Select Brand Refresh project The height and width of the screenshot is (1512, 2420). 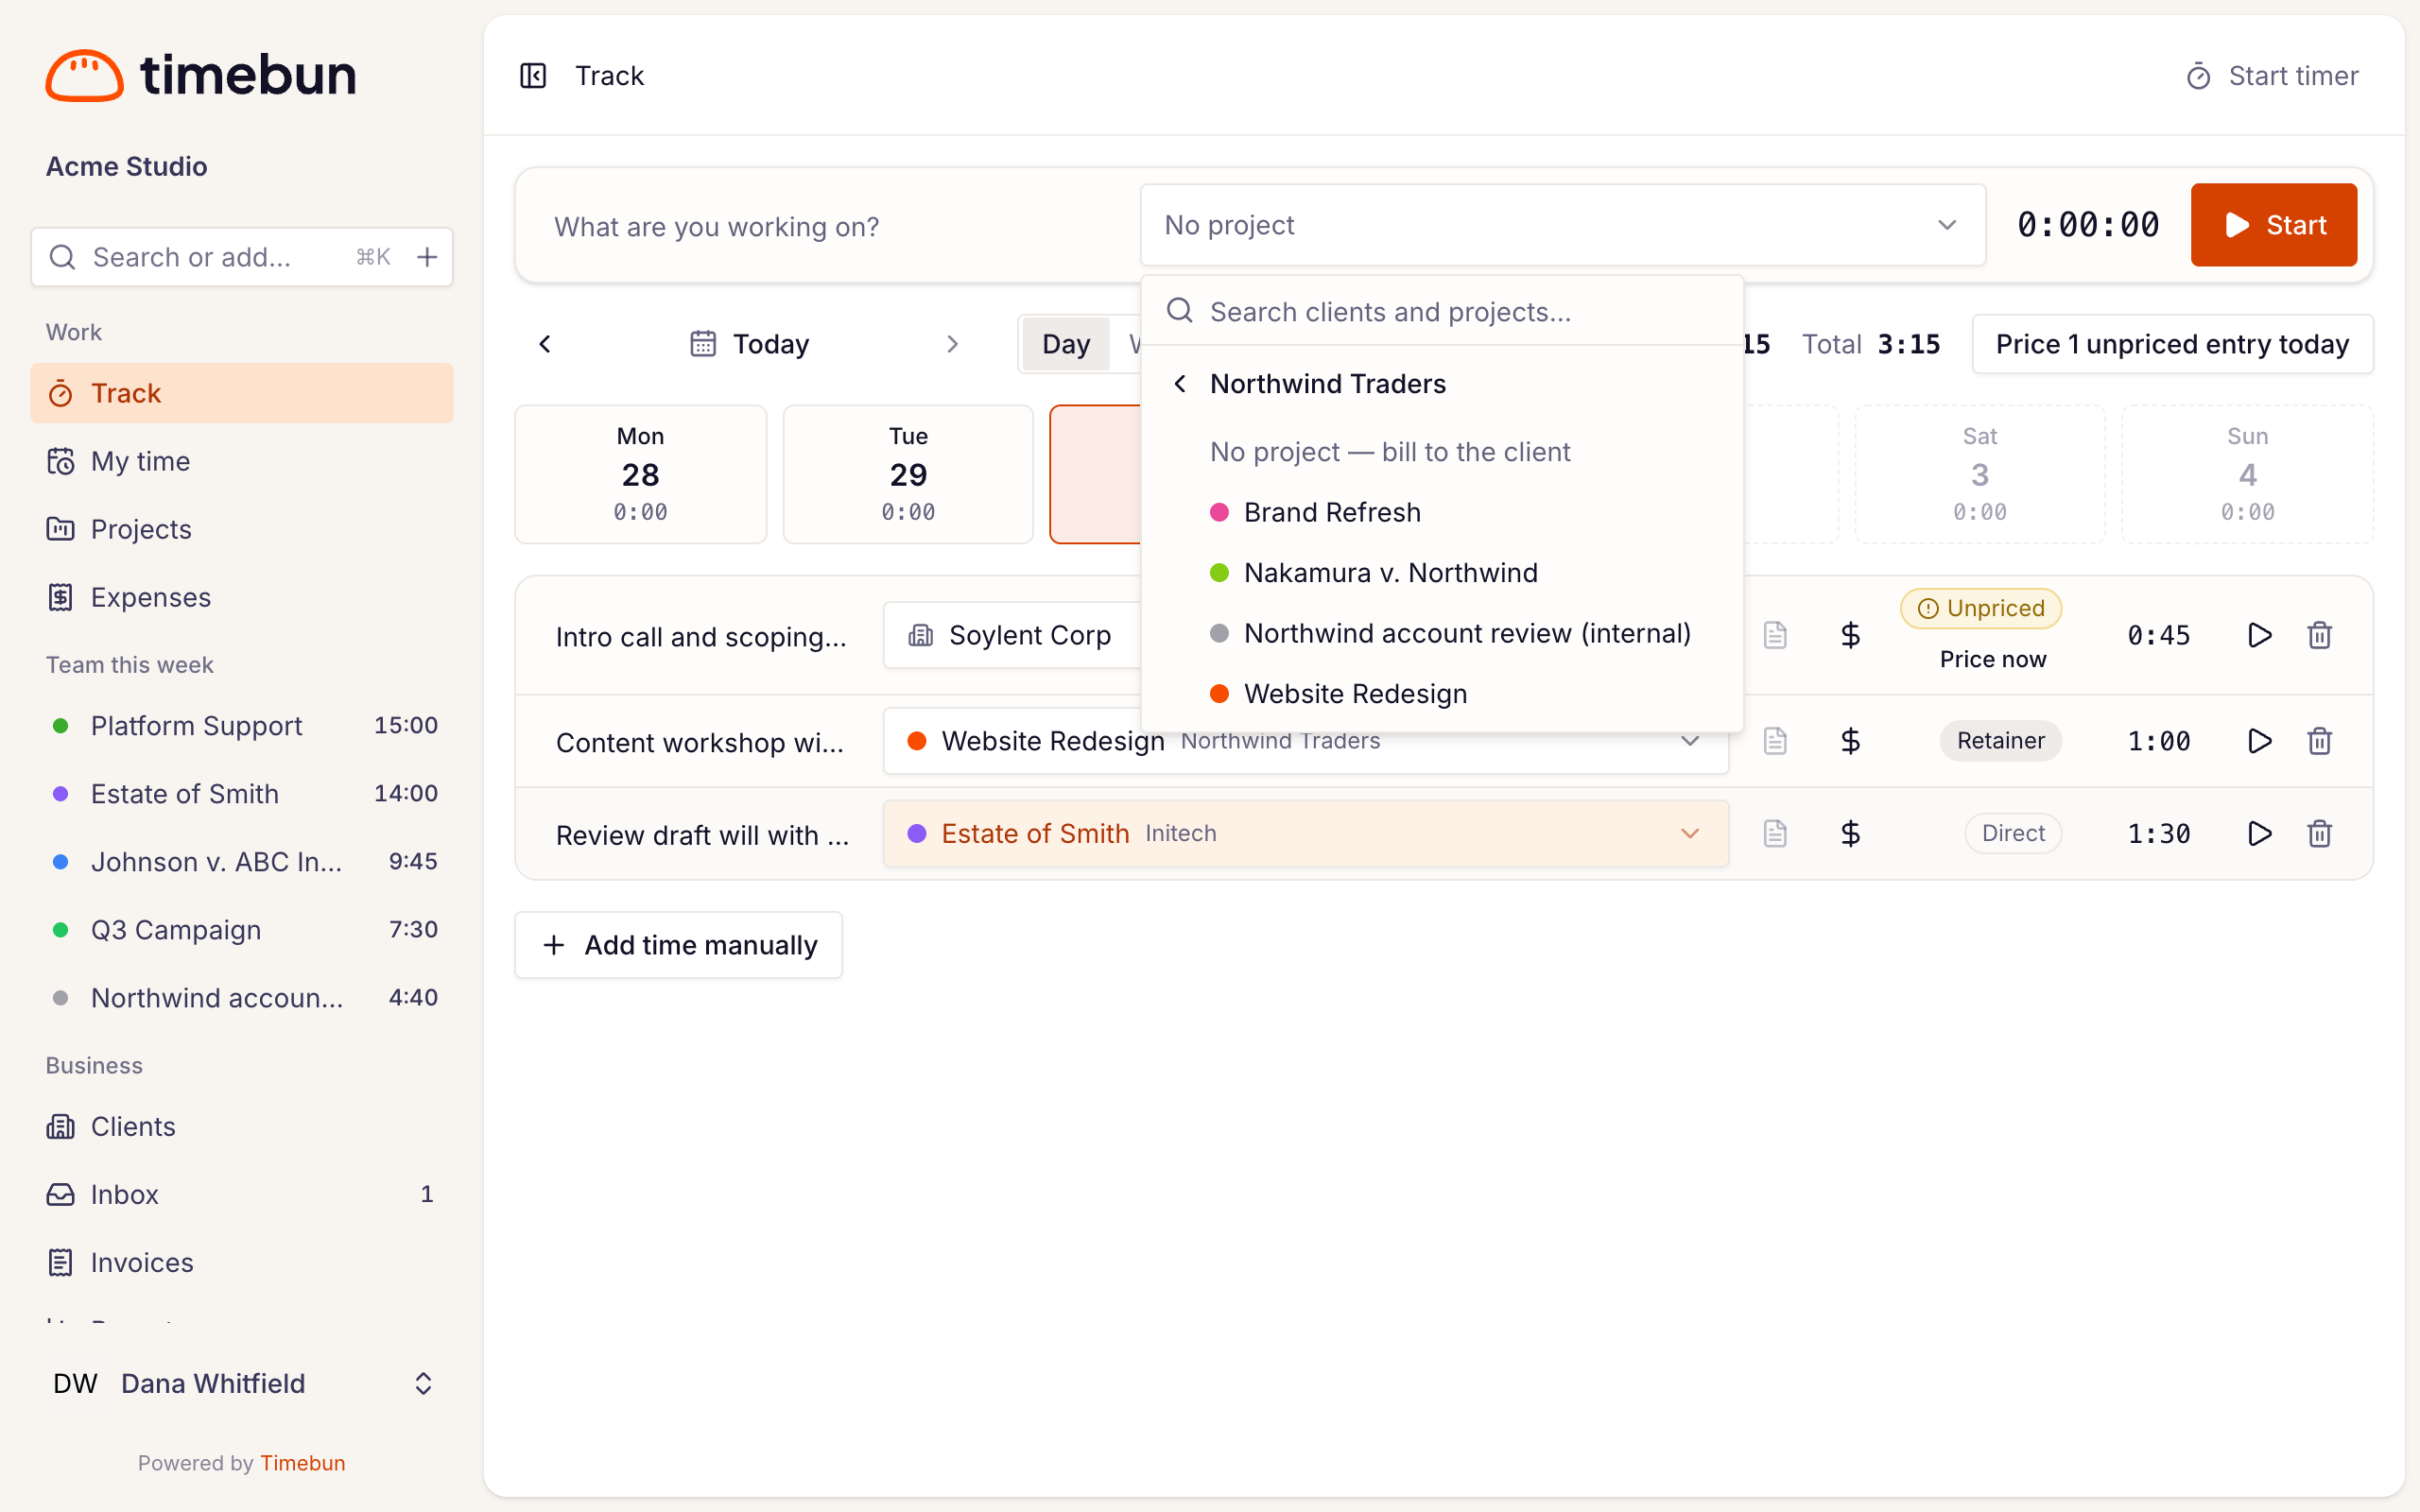click(x=1442, y=512)
